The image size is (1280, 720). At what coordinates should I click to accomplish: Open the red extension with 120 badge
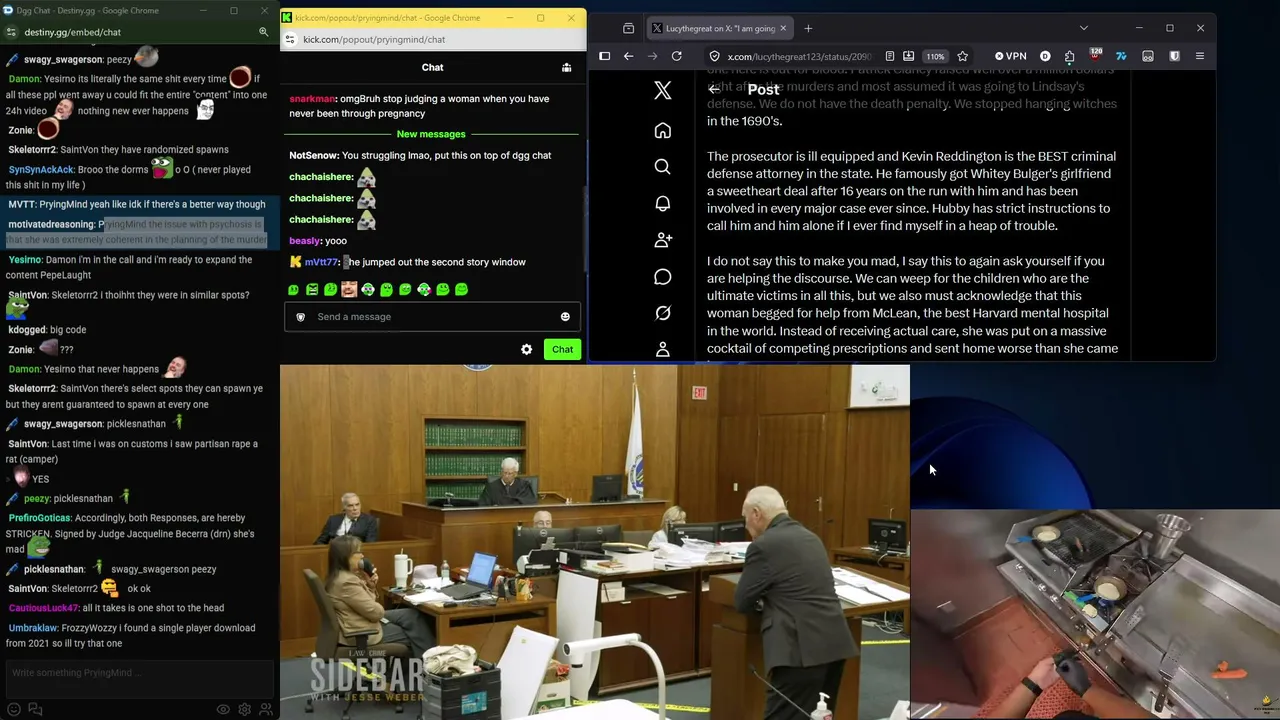click(1095, 56)
